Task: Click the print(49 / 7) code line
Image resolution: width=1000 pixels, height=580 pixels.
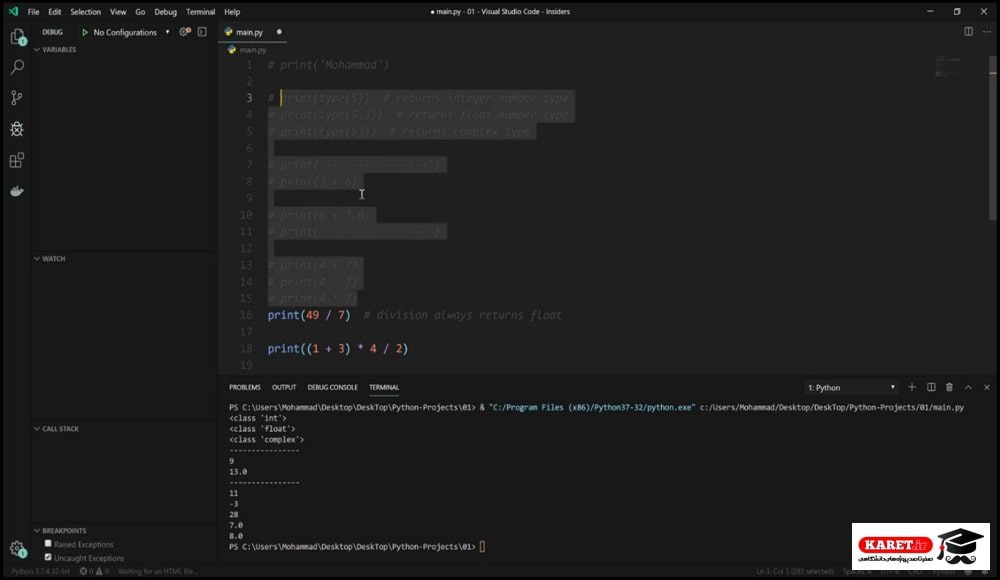Action: [x=309, y=315]
